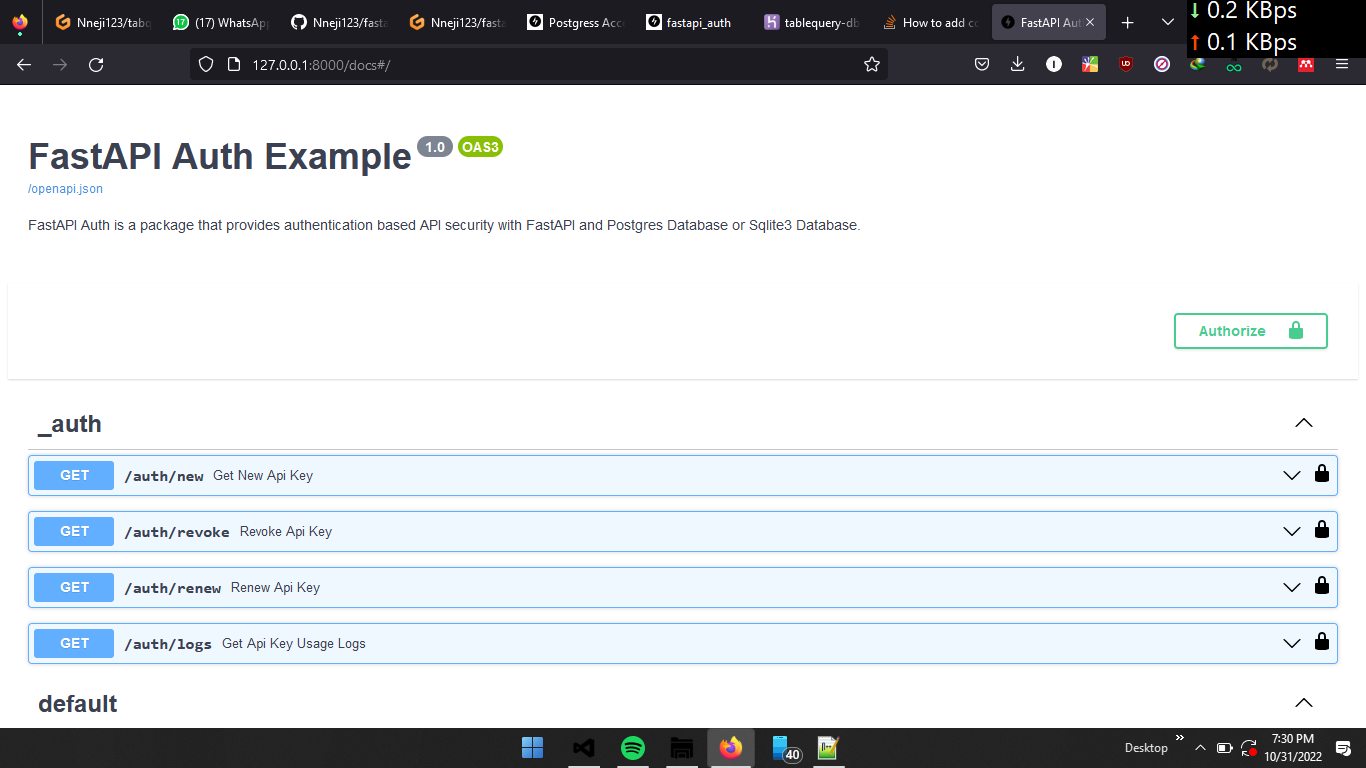Click the Desktop label in the taskbar
Viewport: 1366px width, 768px height.
(x=1146, y=748)
